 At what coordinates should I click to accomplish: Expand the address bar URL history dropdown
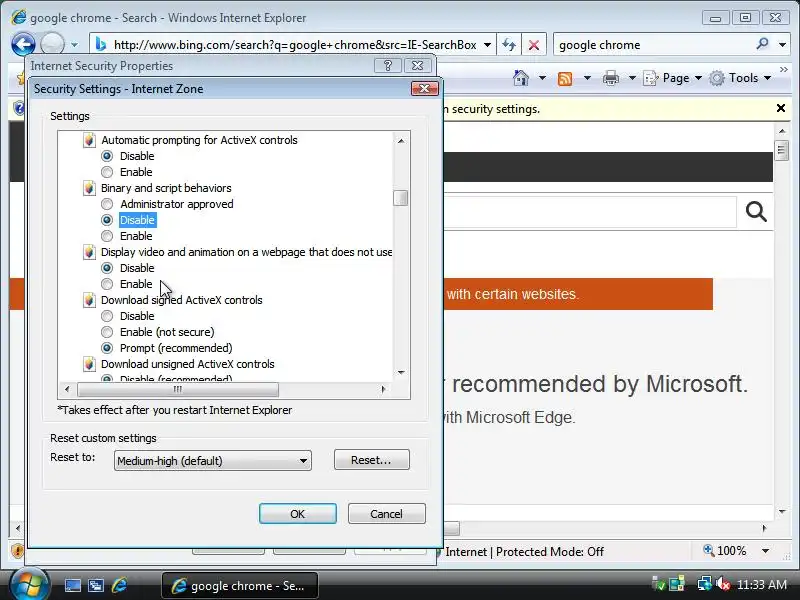click(x=487, y=45)
